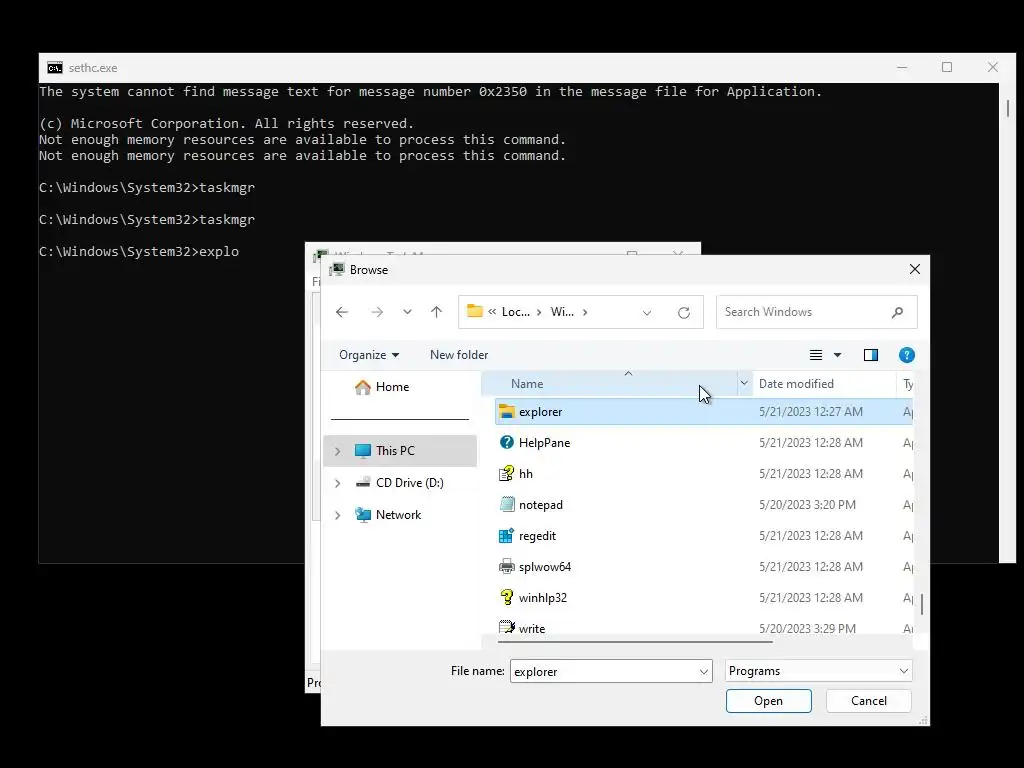Expand the address bar path history dropdown
Screen dimensions: 1024x768
pos(647,312)
